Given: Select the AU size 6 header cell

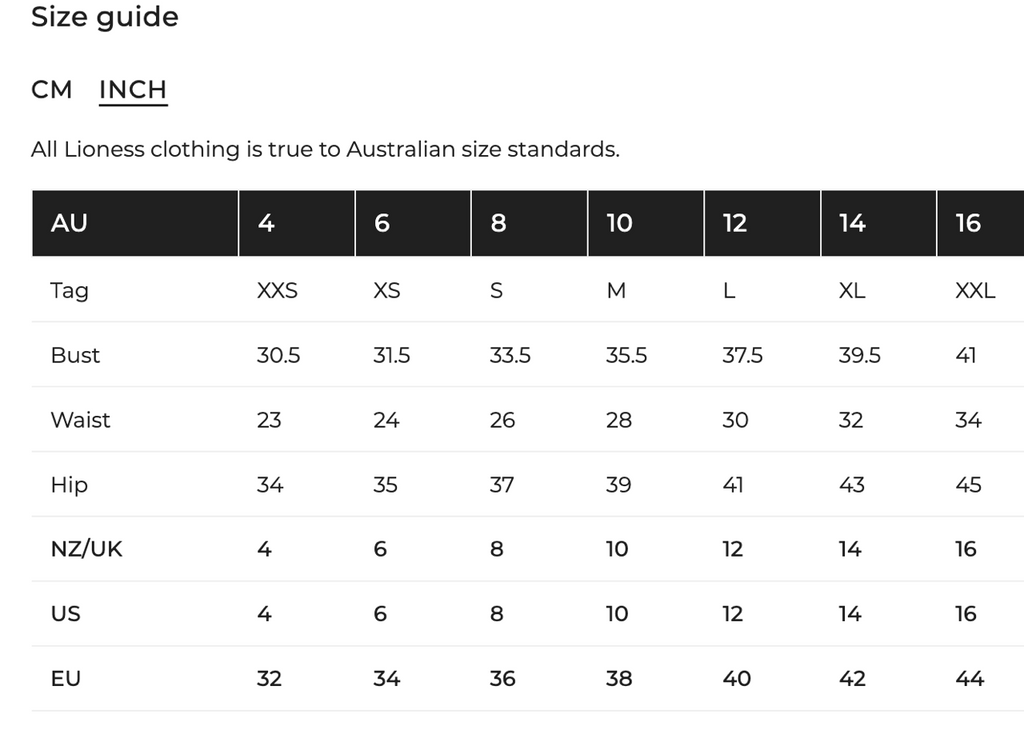Looking at the screenshot, I should click(413, 223).
